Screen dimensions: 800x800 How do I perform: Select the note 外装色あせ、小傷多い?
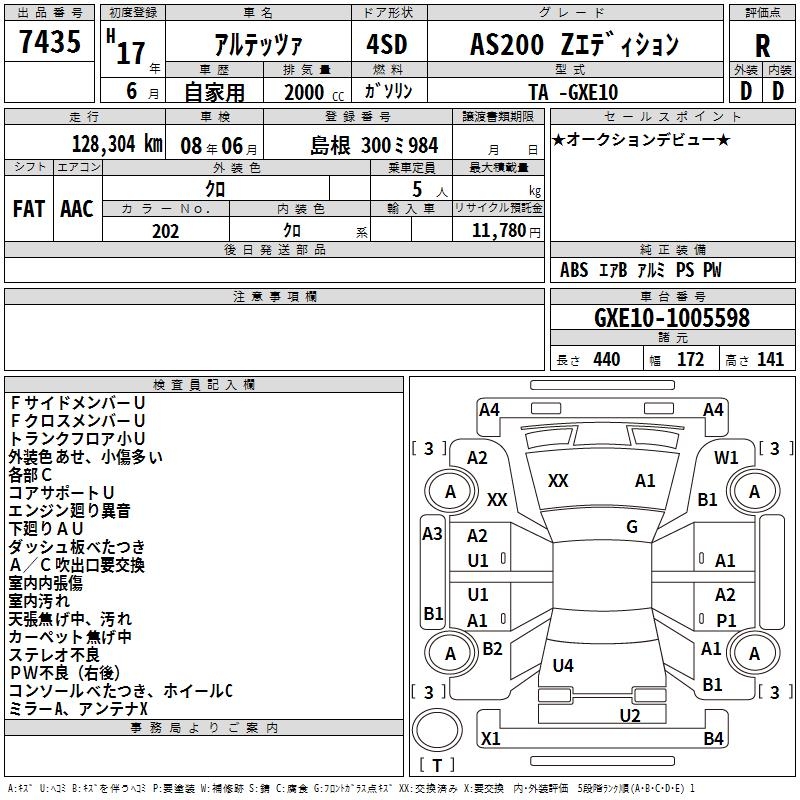pos(86,457)
